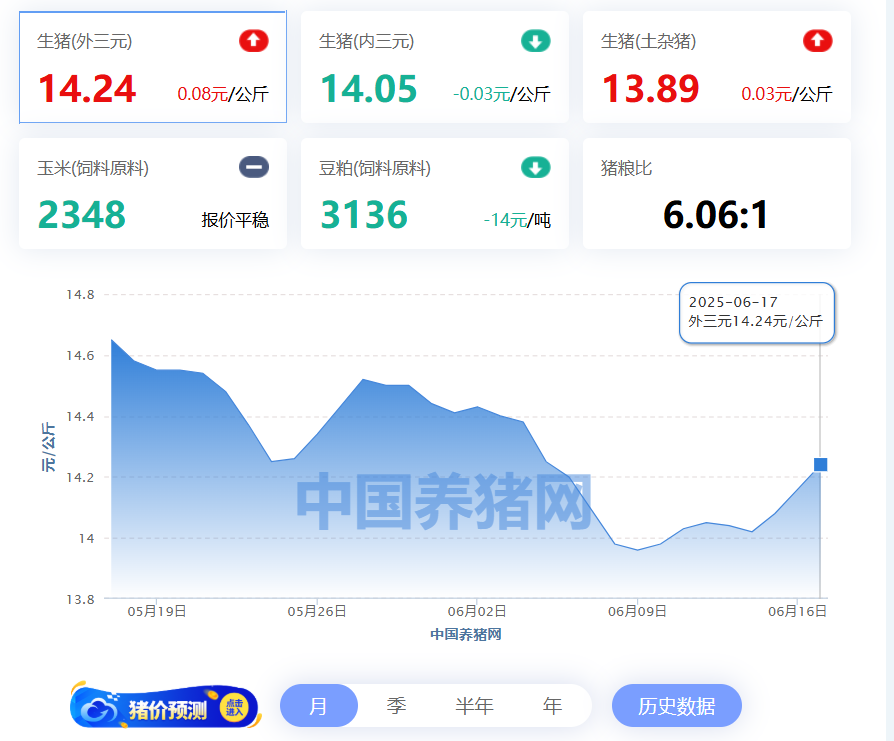Screen dimensions: 894x741
Task: Click 14.6 y-axis label
Action: [x=80, y=356]
